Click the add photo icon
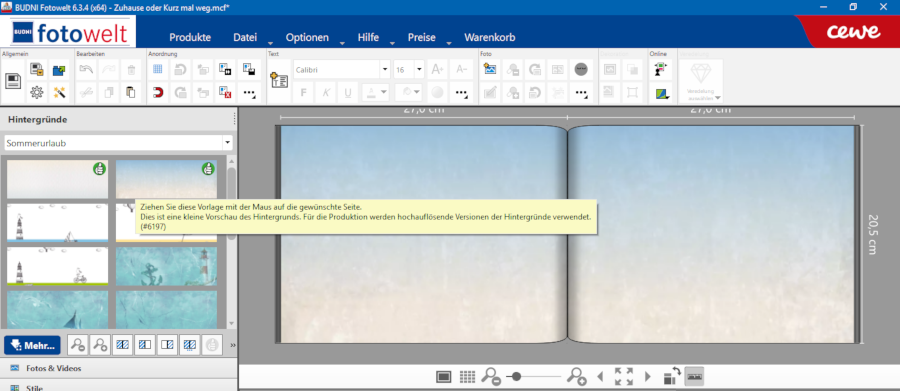The image size is (900, 391). coord(490,70)
